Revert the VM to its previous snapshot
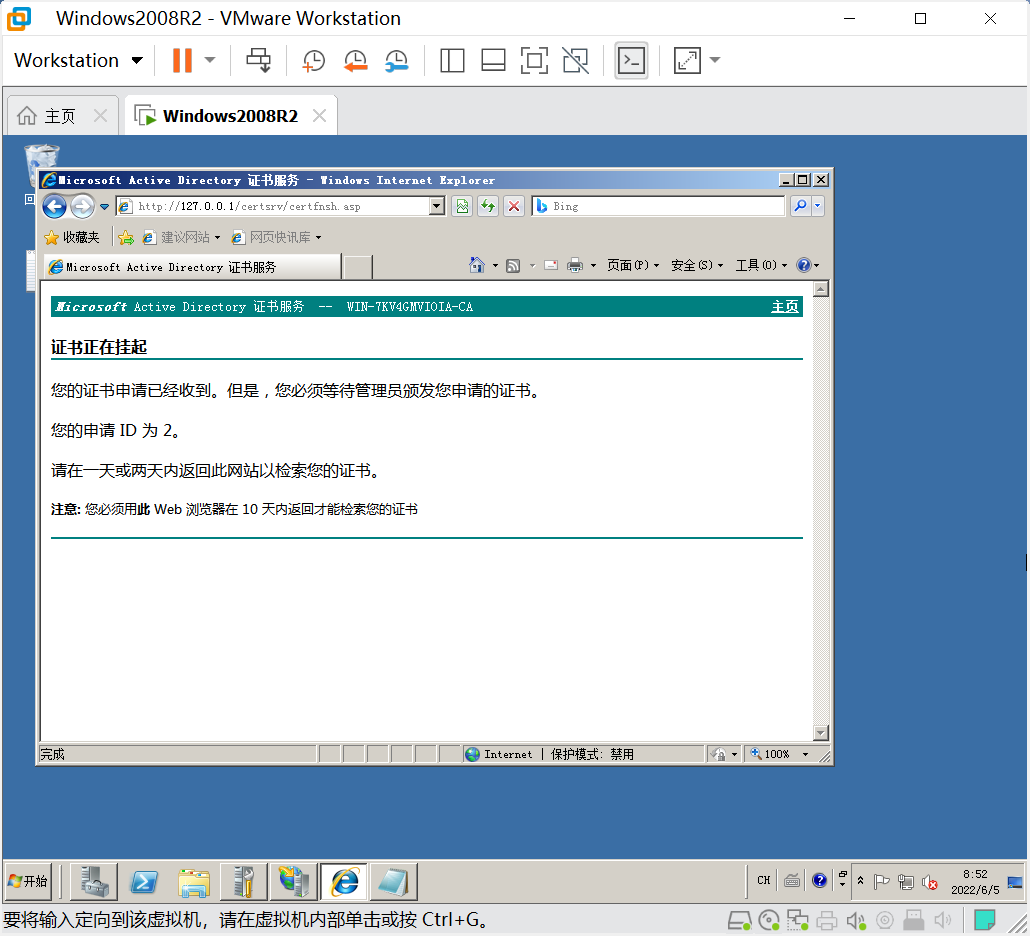 pos(355,60)
